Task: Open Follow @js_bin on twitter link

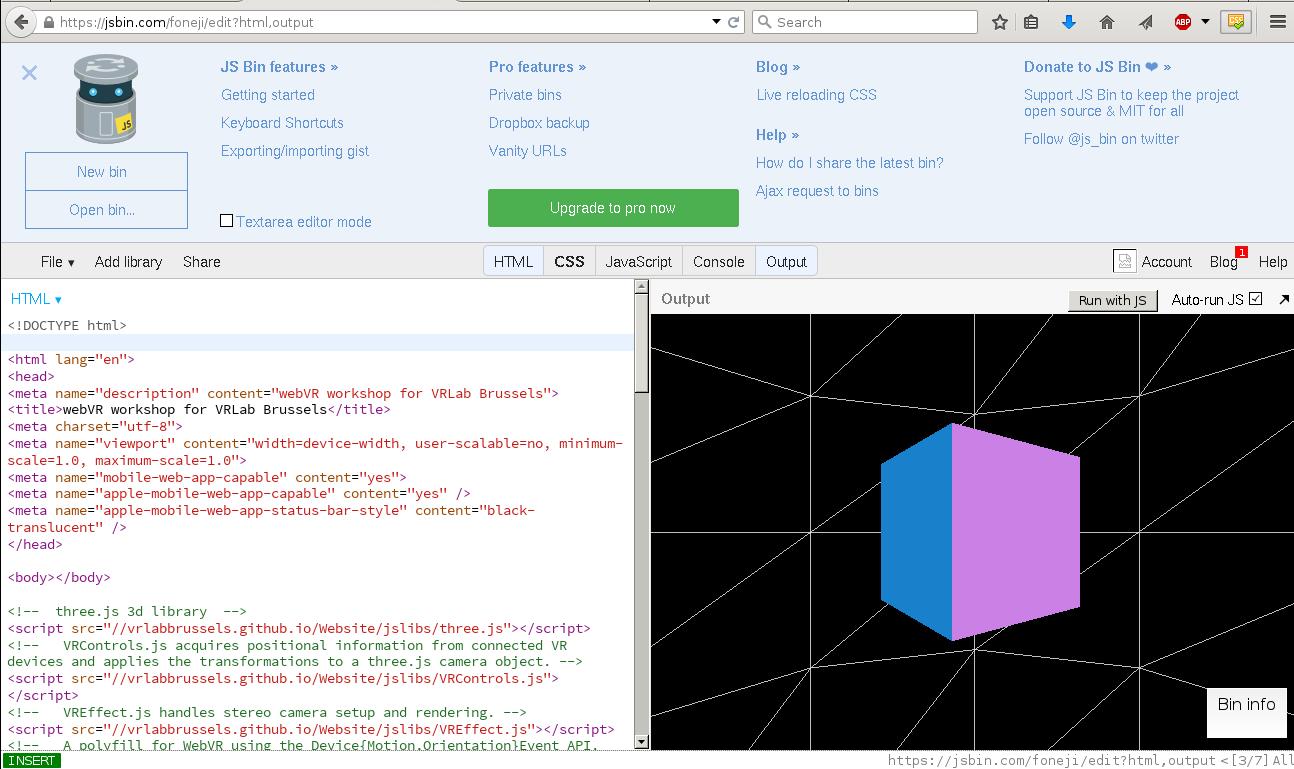Action: pos(1101,139)
